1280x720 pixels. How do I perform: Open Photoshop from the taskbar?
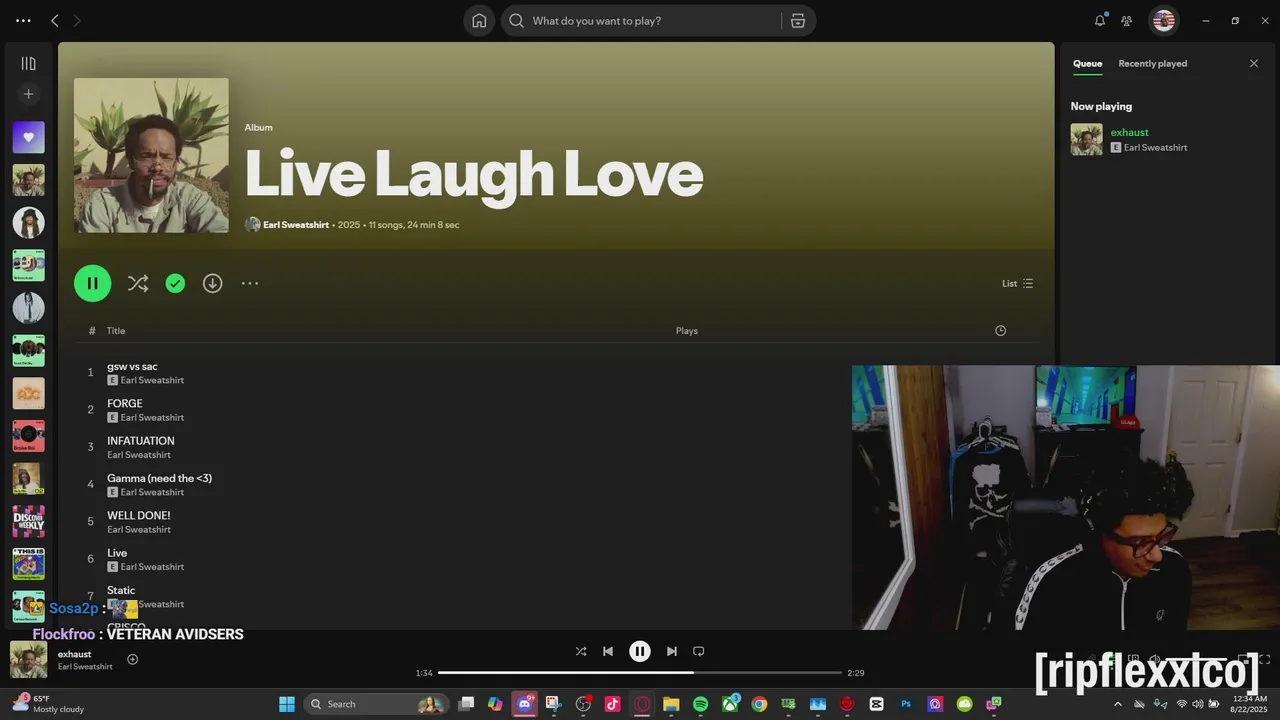(906, 704)
